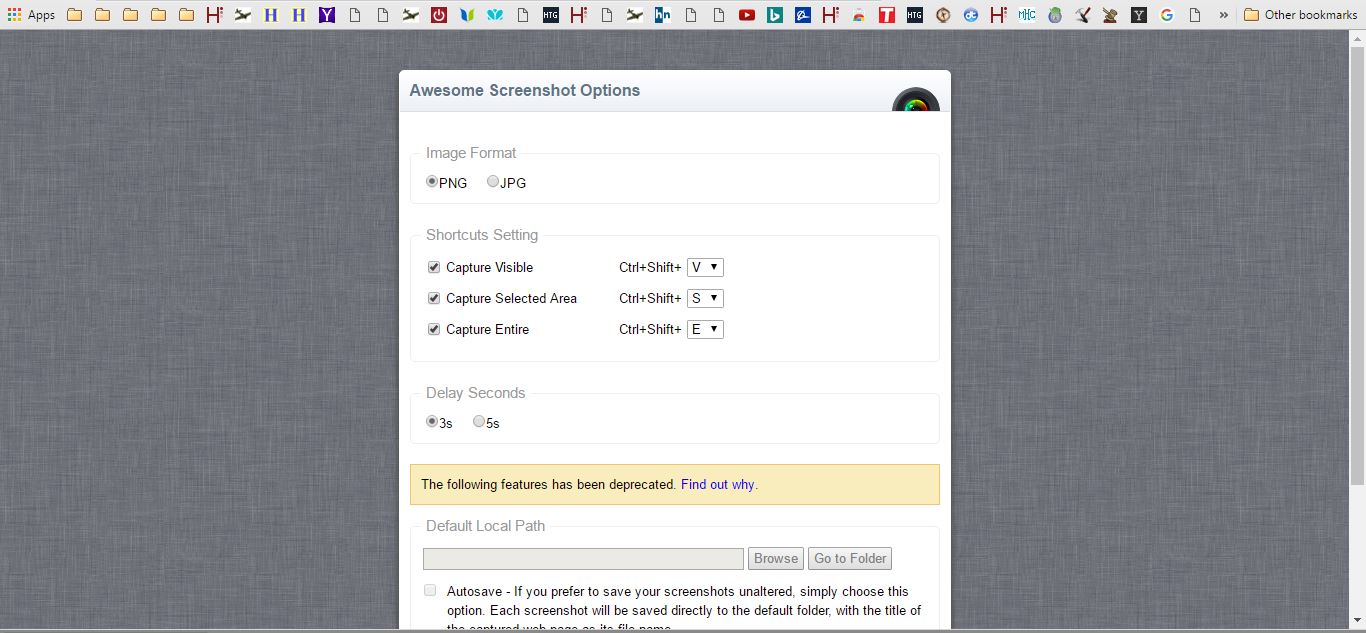Click the Find out why link
This screenshot has height=633, width=1366.
click(717, 484)
